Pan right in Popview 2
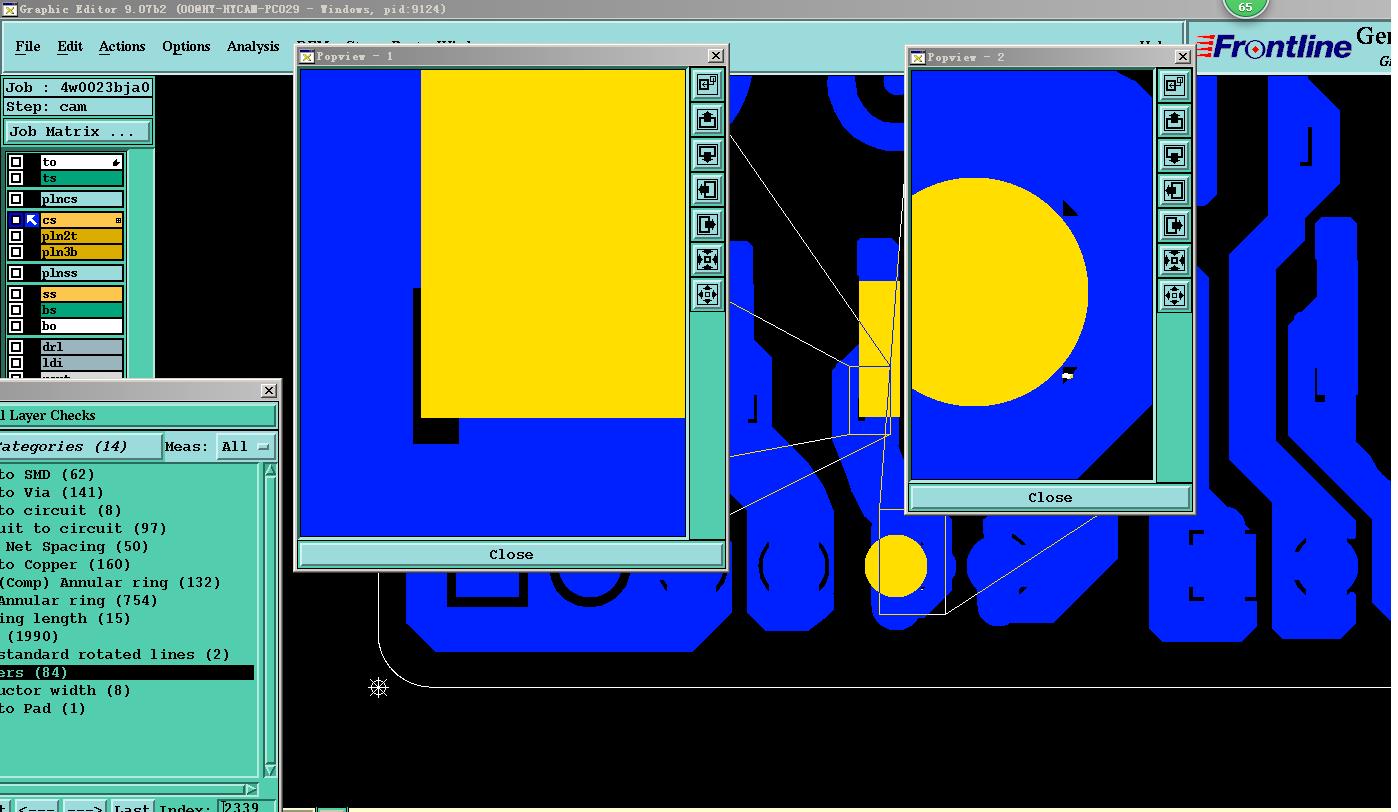1398x812 pixels. point(1174,226)
